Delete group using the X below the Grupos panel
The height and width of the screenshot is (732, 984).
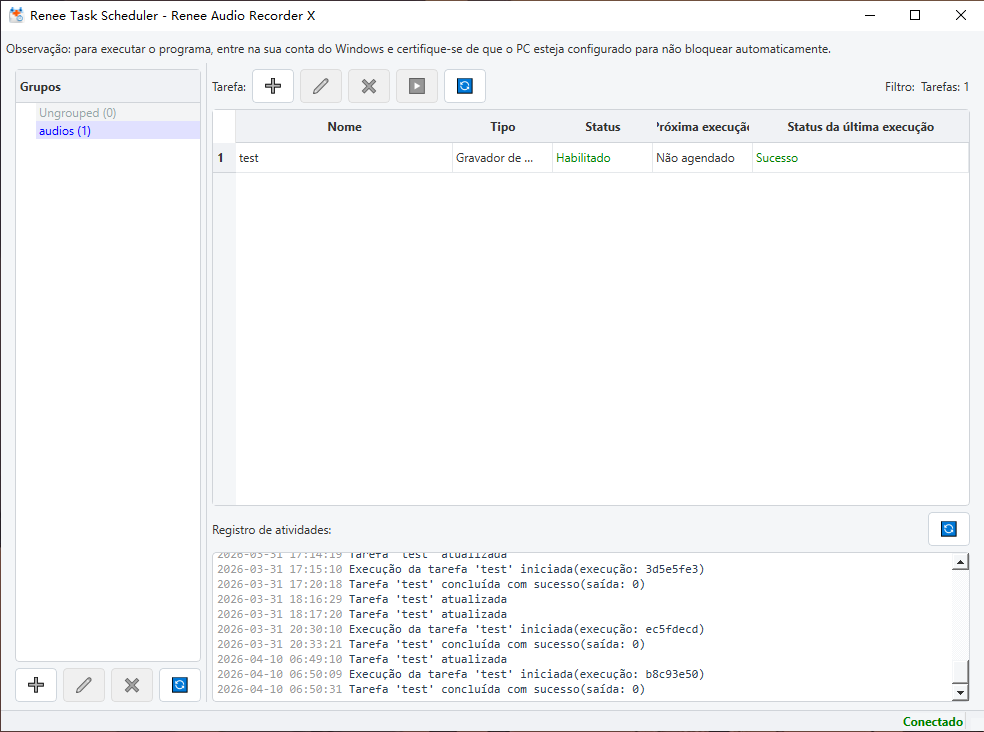pos(132,685)
